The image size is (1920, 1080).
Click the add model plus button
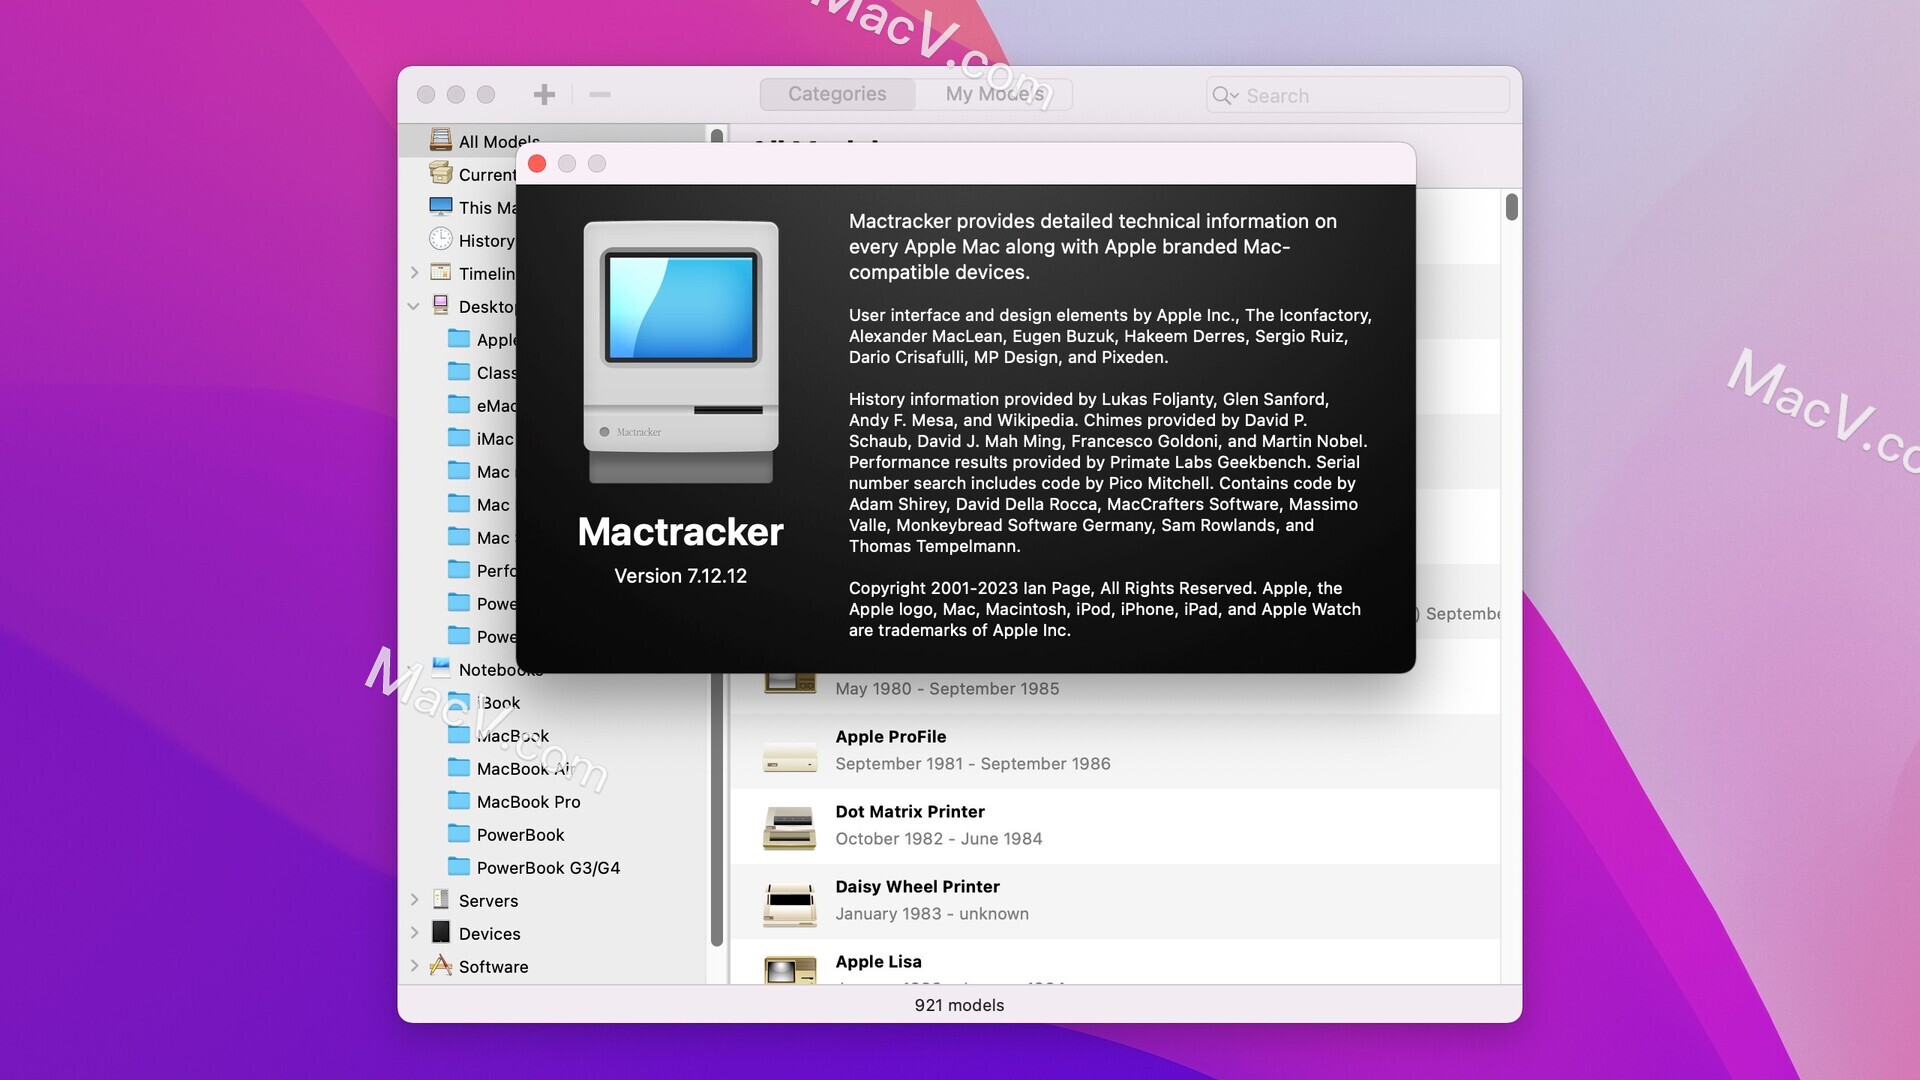click(x=544, y=94)
